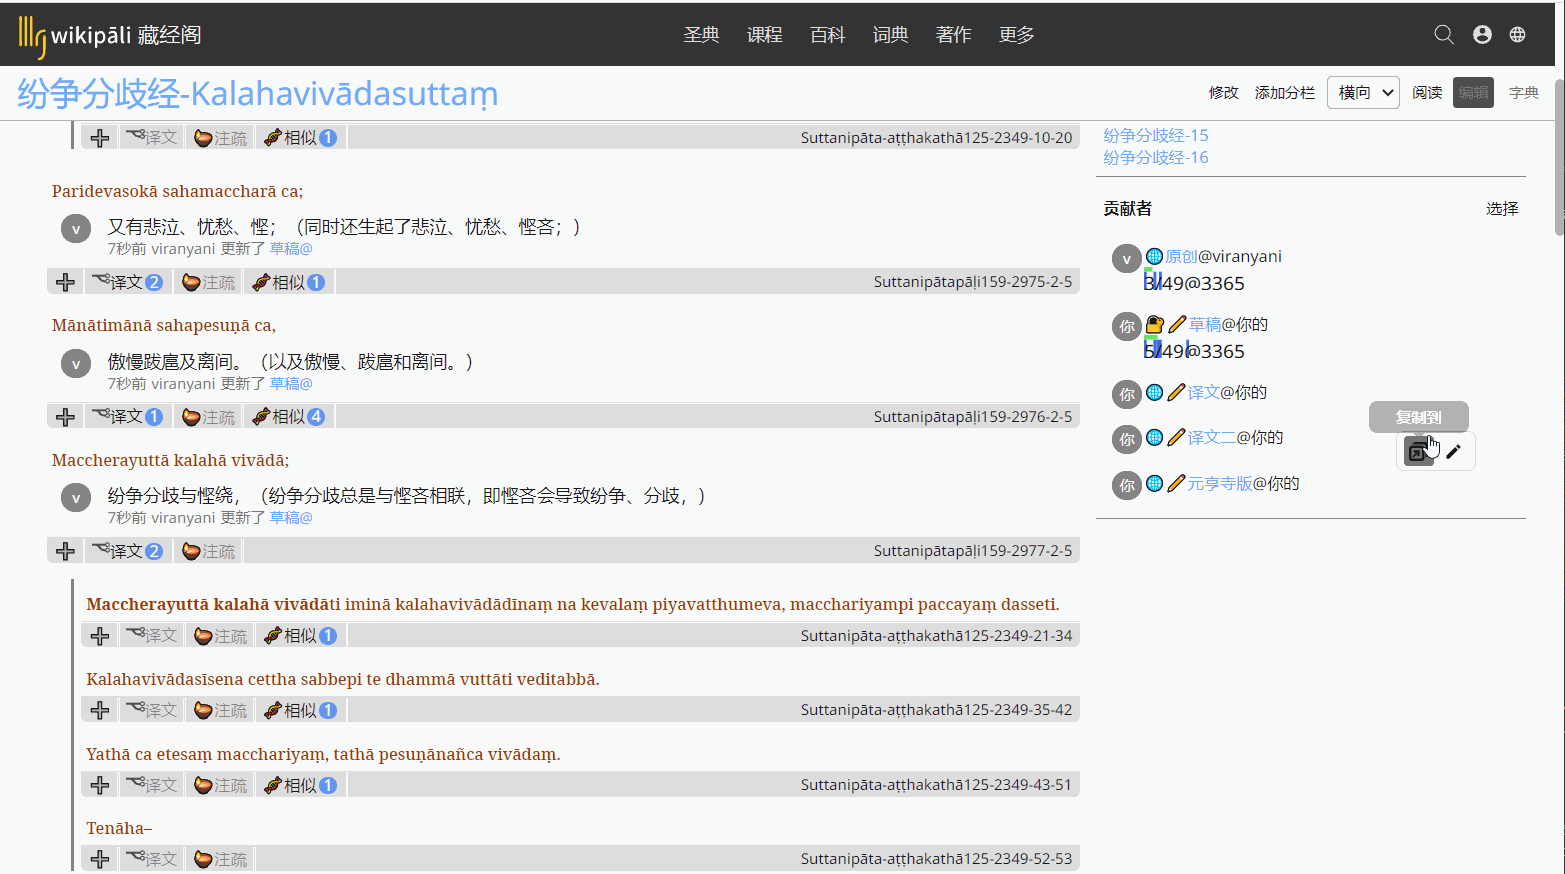Expand 译文 2 under Paridevasokā verse
Screen dimensions: 1565x874
pos(127,282)
